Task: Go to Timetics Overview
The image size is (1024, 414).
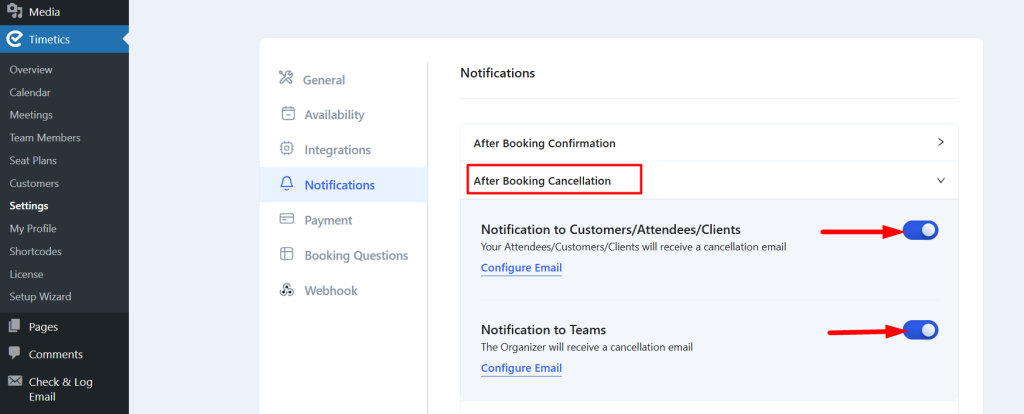Action: pyautogui.click(x=31, y=70)
